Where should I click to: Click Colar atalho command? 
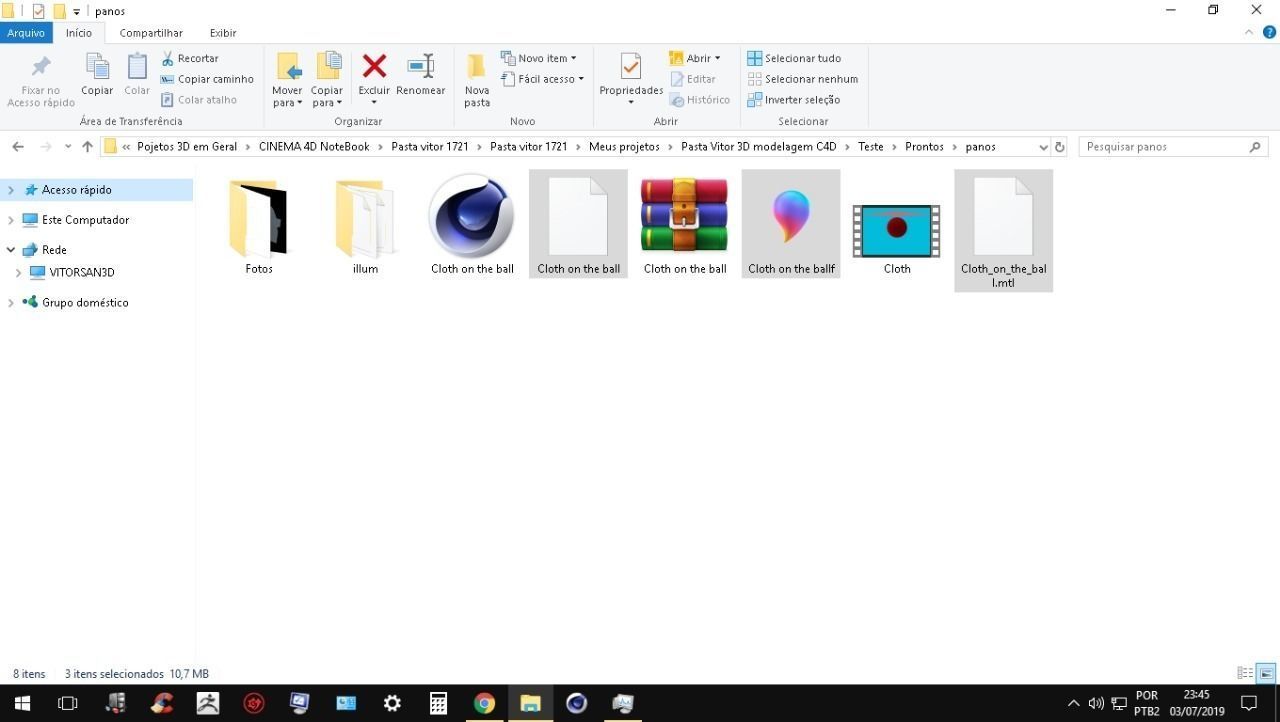click(x=199, y=100)
